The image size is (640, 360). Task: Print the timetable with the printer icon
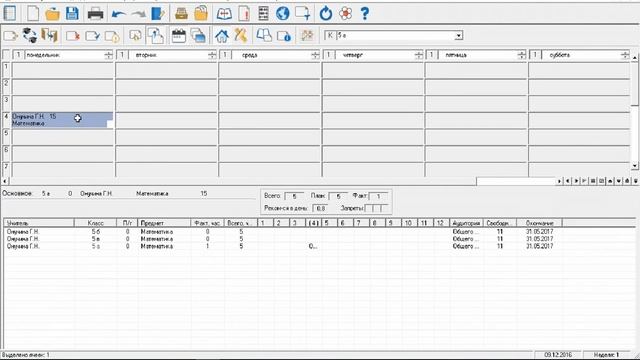pos(96,13)
